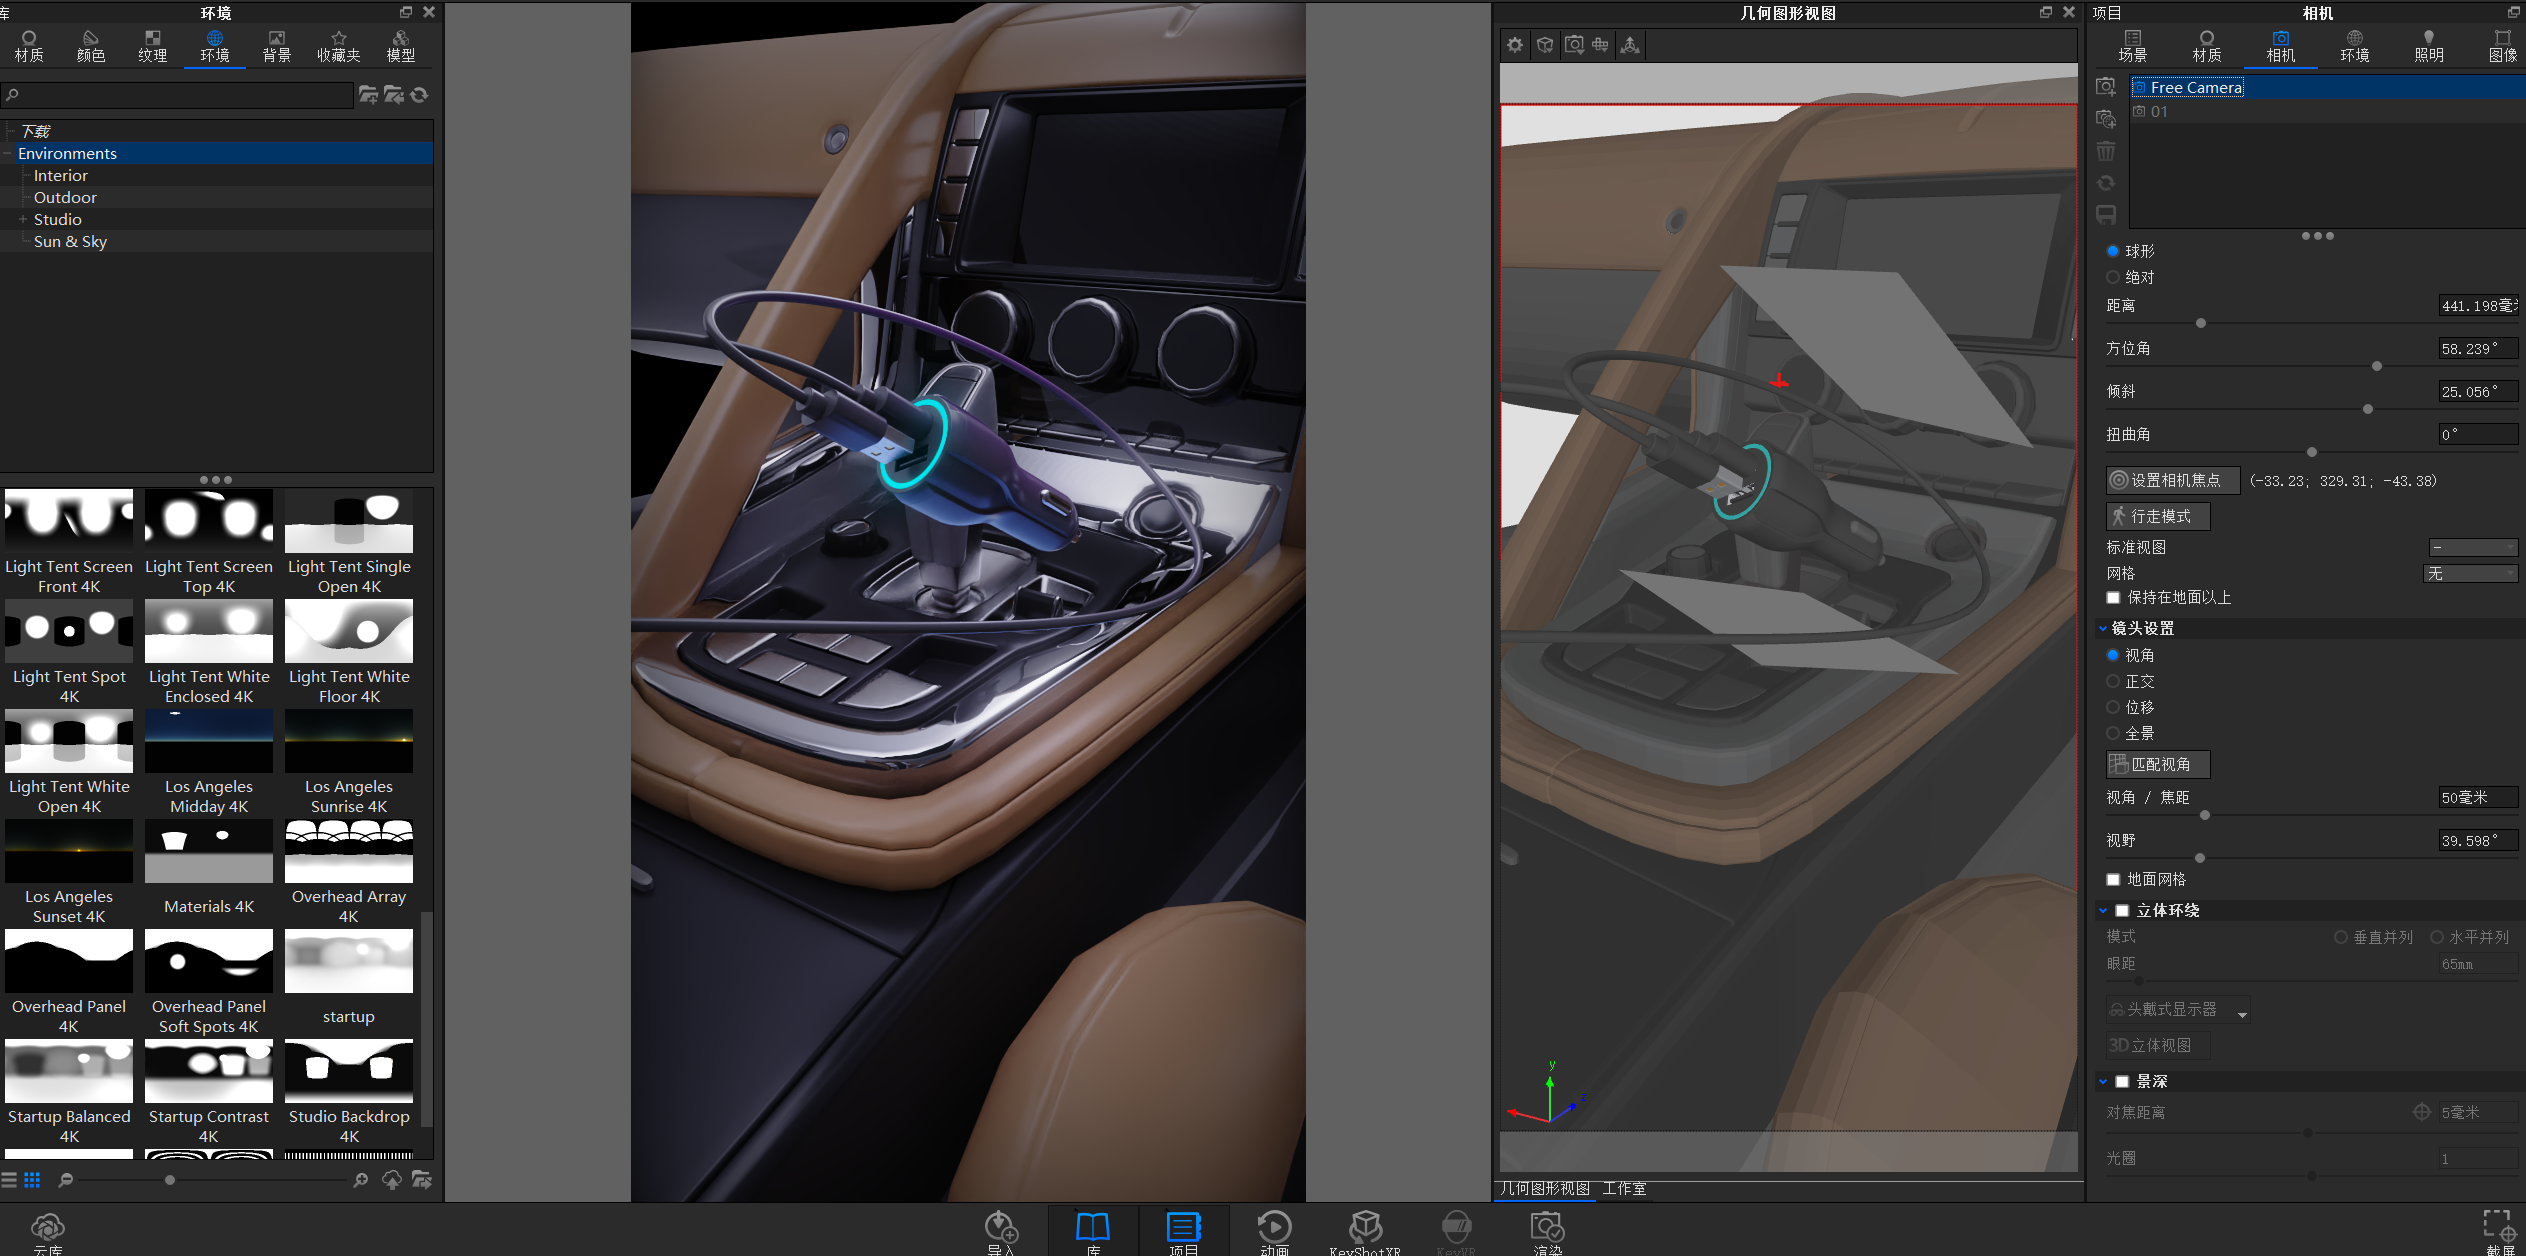Click the Render icon in bottom toolbar

coord(1547,1230)
